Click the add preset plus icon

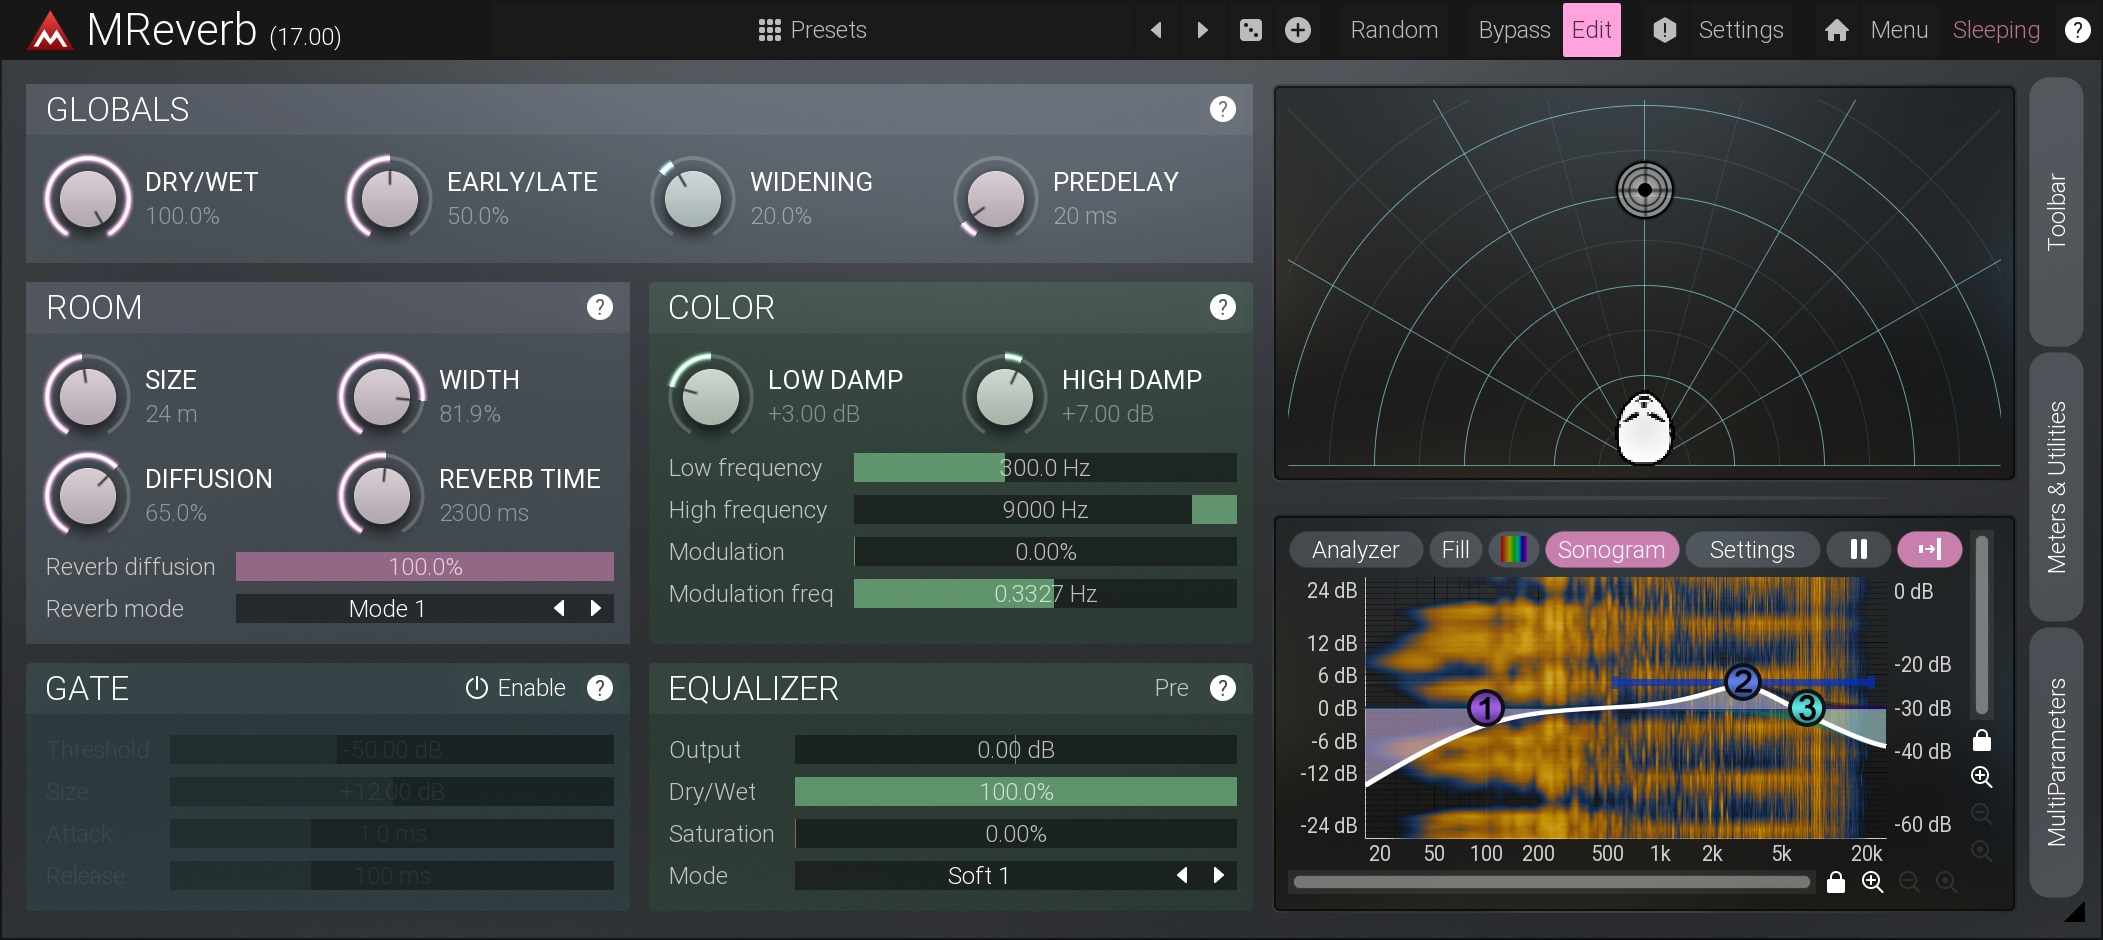[1297, 30]
